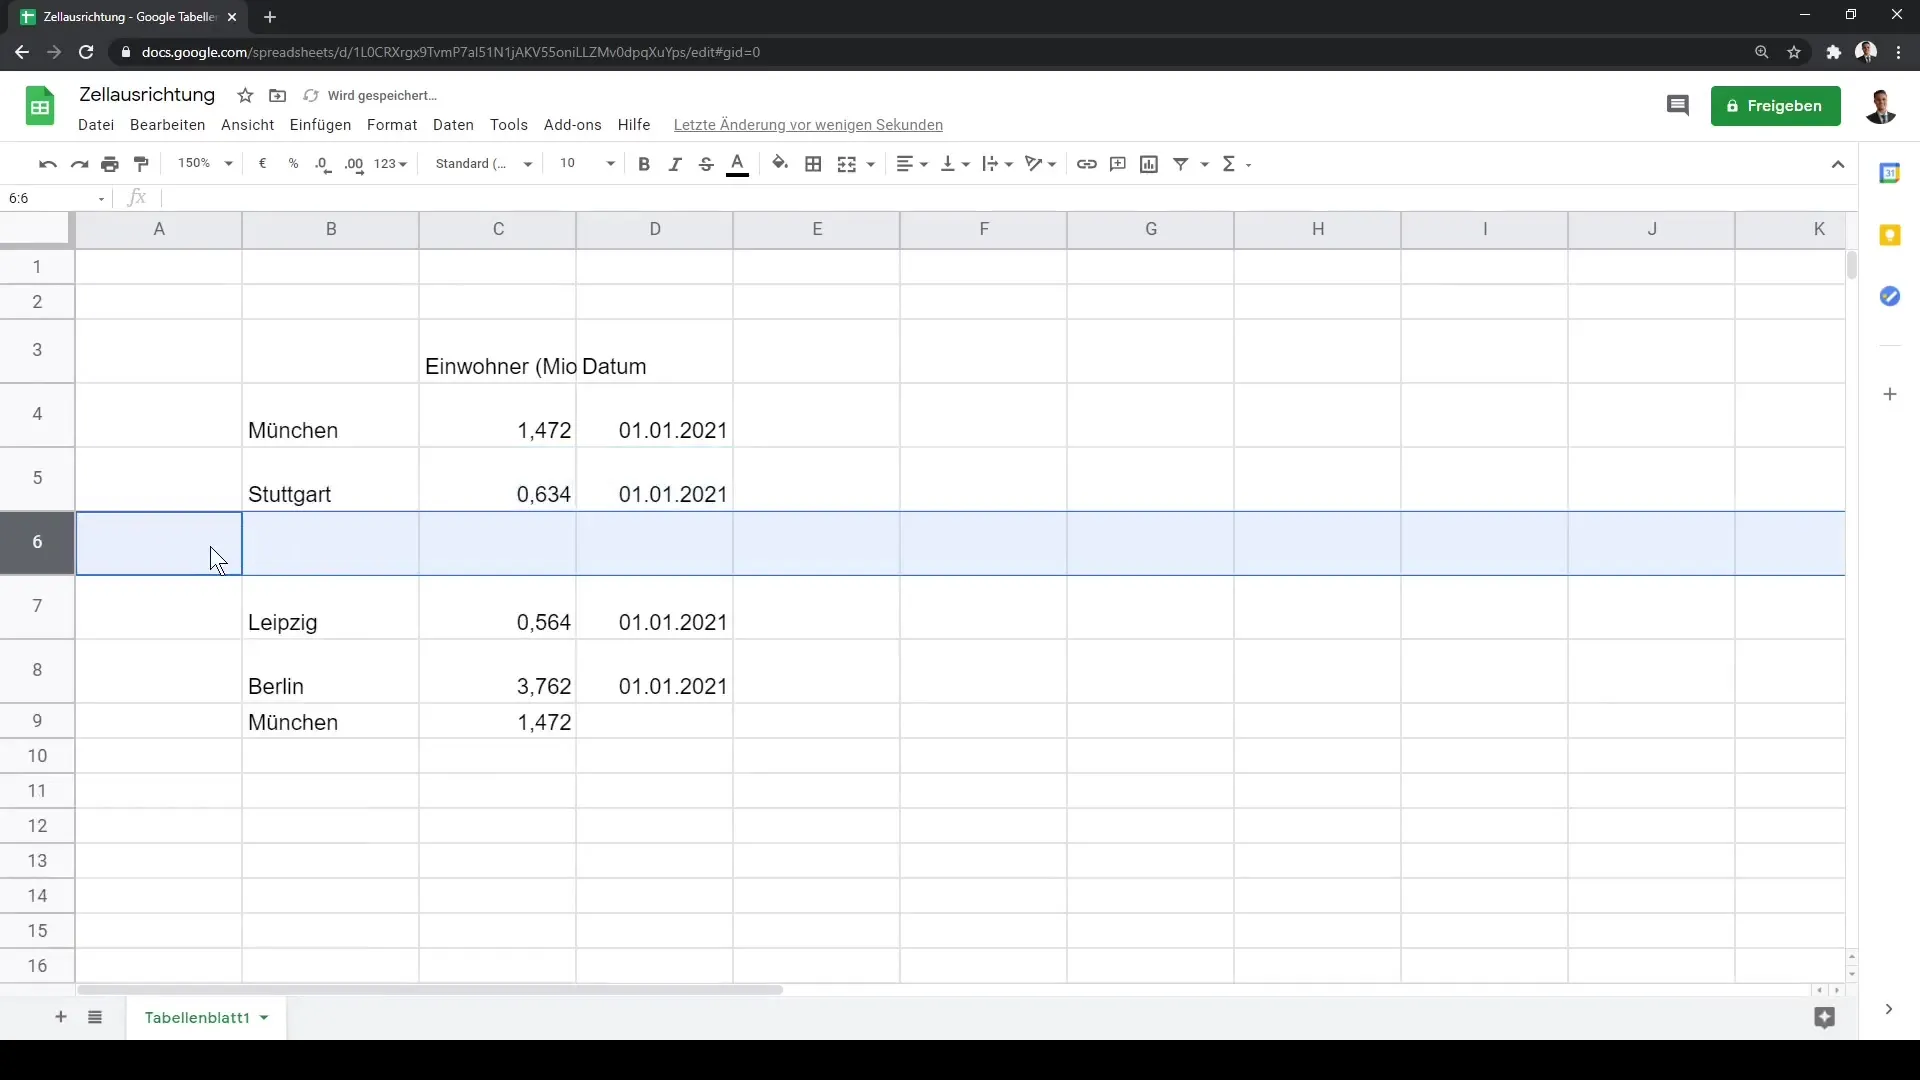Open horizontal align dropdown

[x=912, y=164]
